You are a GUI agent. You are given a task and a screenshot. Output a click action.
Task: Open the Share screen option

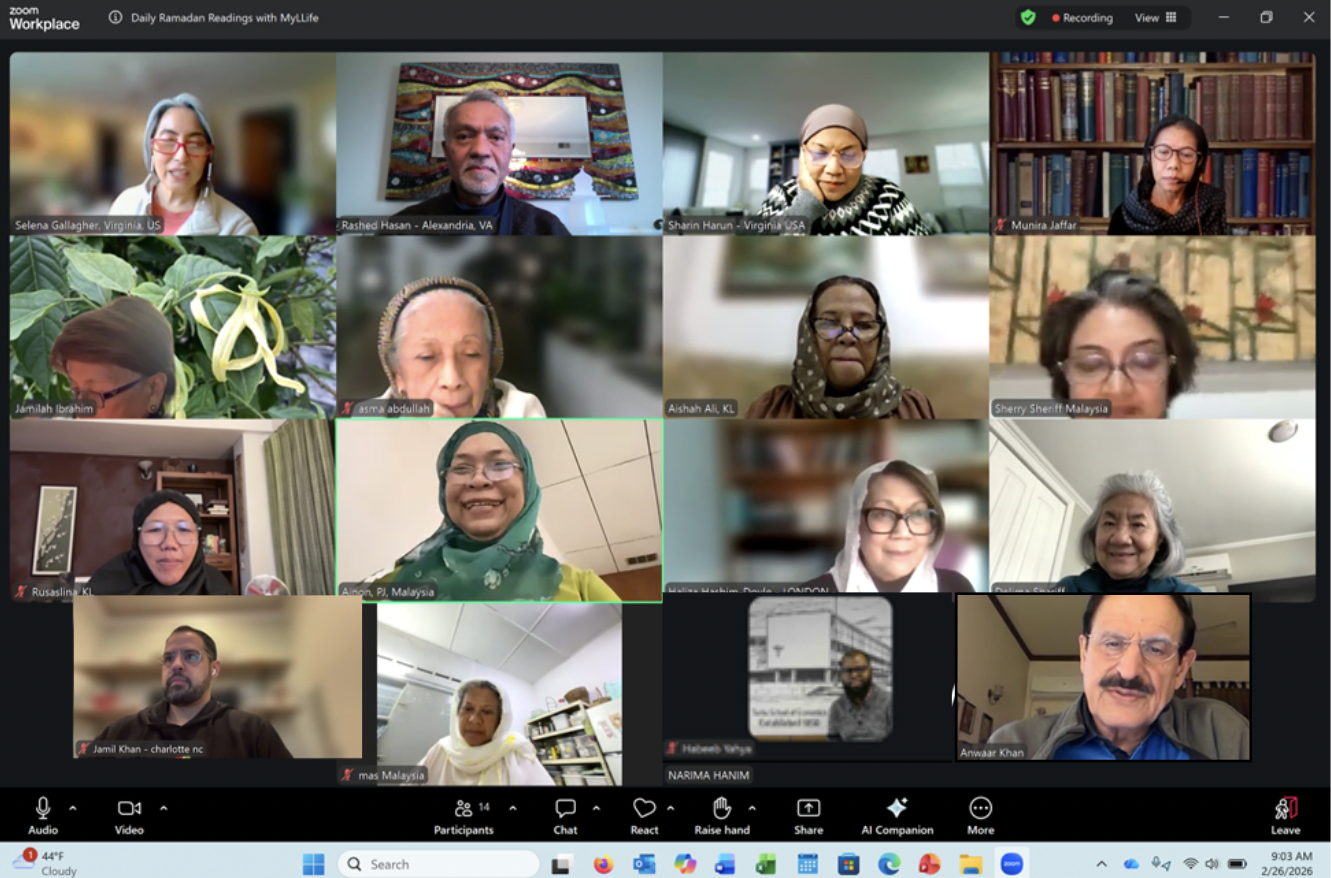coord(808,814)
